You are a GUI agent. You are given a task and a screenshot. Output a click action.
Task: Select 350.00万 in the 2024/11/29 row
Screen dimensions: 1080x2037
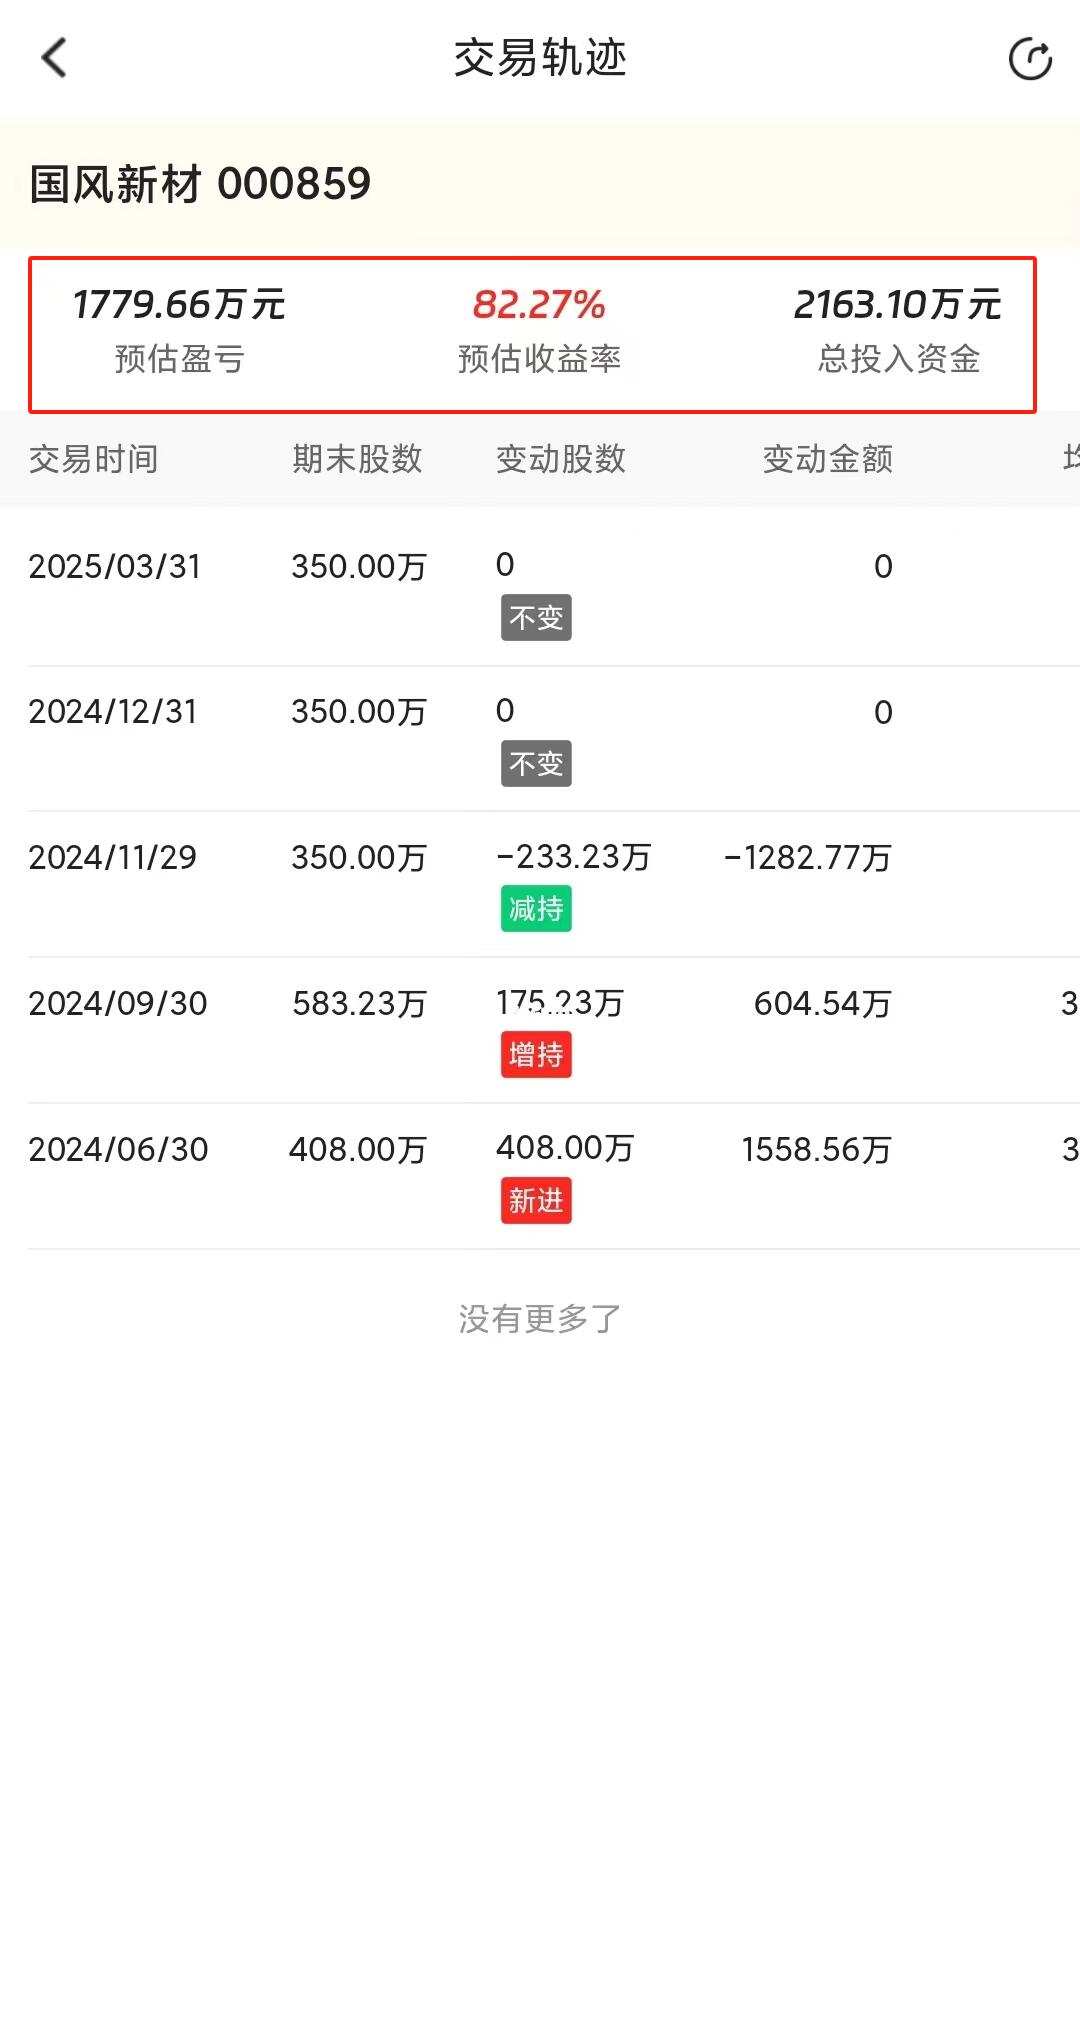coord(359,858)
